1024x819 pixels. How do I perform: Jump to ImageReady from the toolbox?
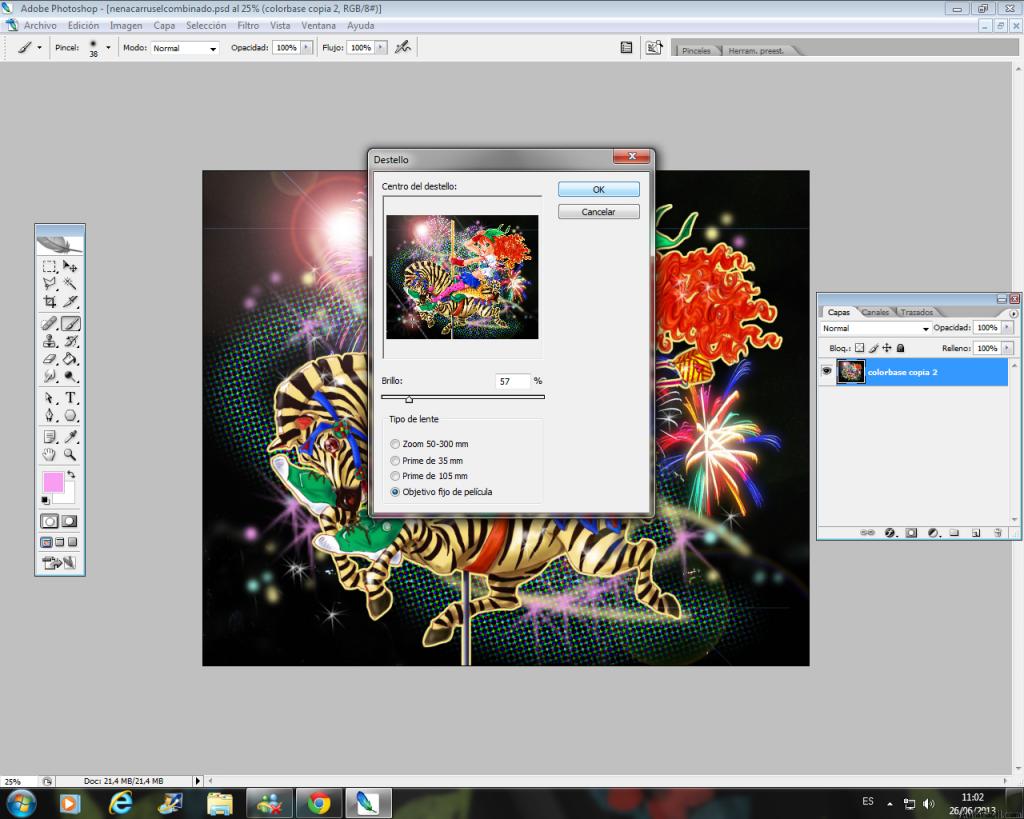click(59, 562)
